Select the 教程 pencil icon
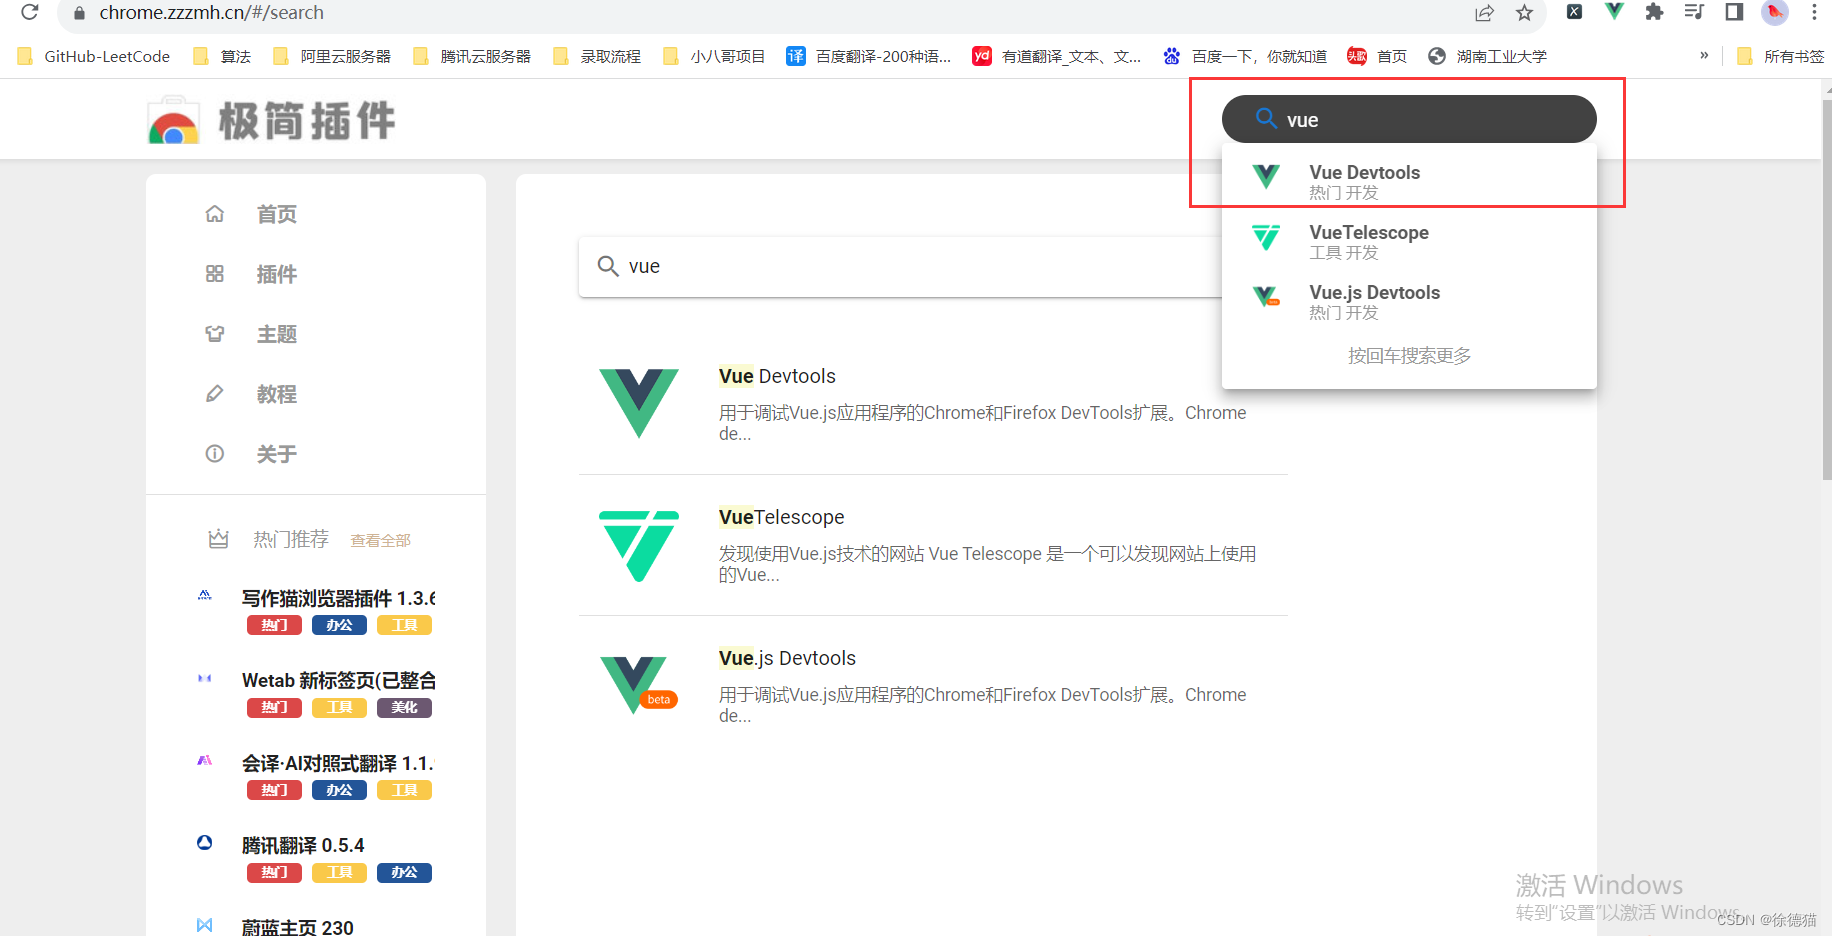The image size is (1832, 936). (214, 393)
